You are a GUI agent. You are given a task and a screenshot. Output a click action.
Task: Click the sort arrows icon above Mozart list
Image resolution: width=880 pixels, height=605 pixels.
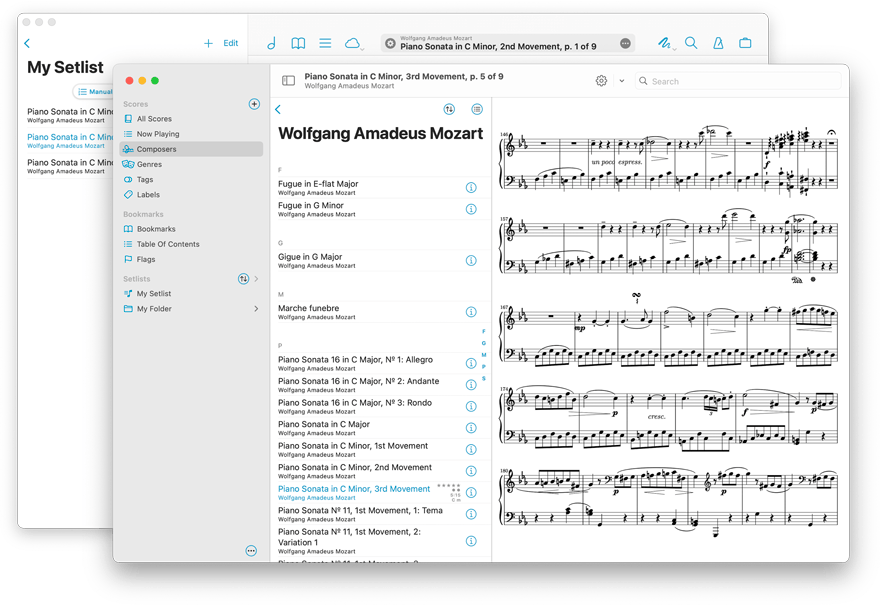coord(449,109)
